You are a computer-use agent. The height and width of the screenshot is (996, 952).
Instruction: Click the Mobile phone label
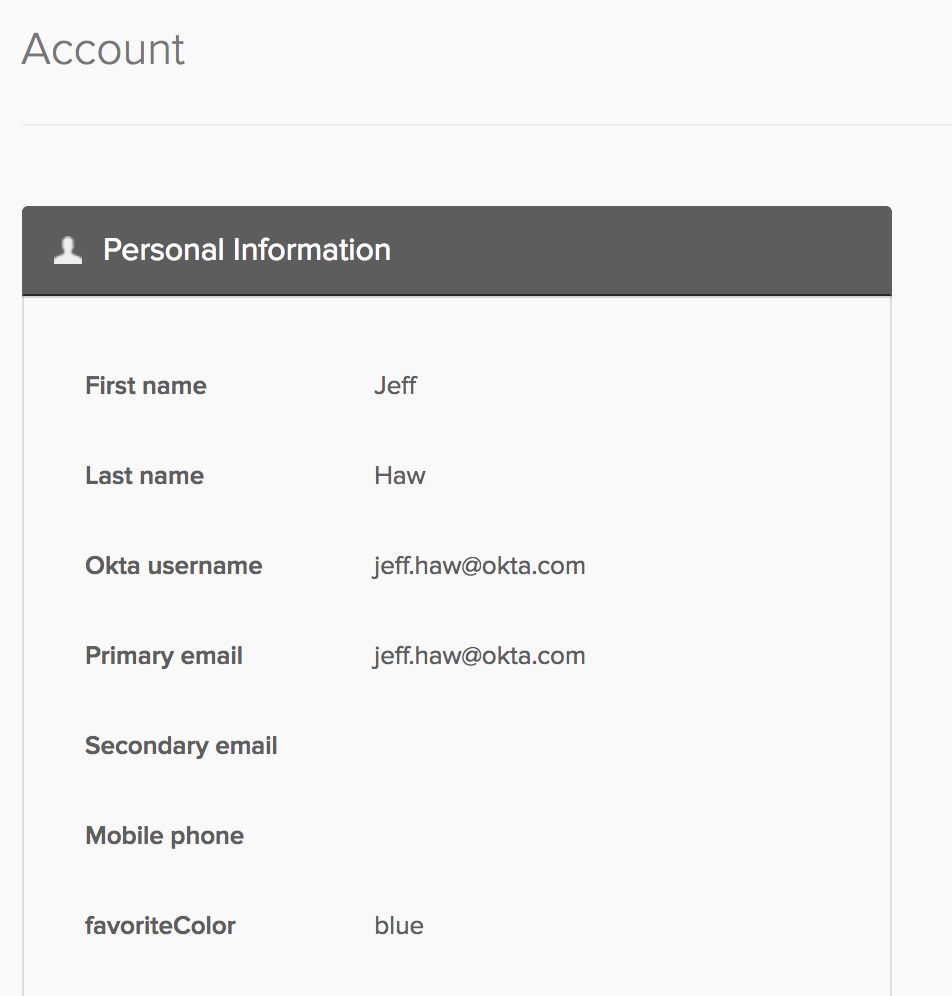click(x=164, y=836)
